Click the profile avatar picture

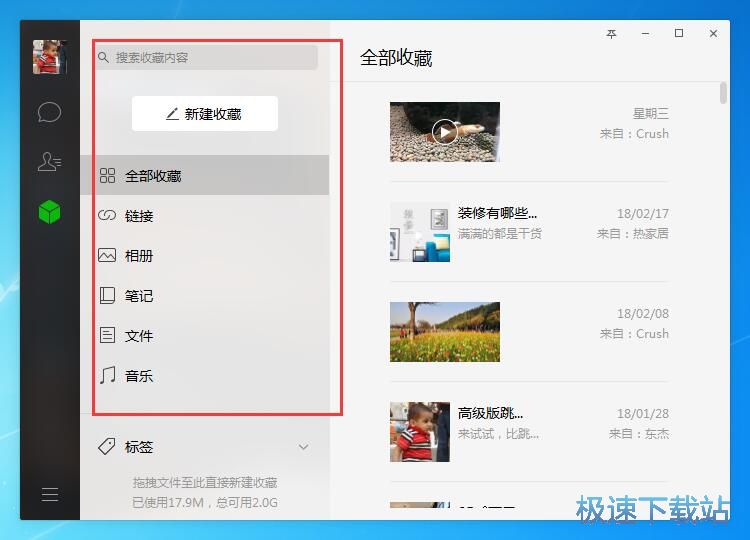(49, 57)
